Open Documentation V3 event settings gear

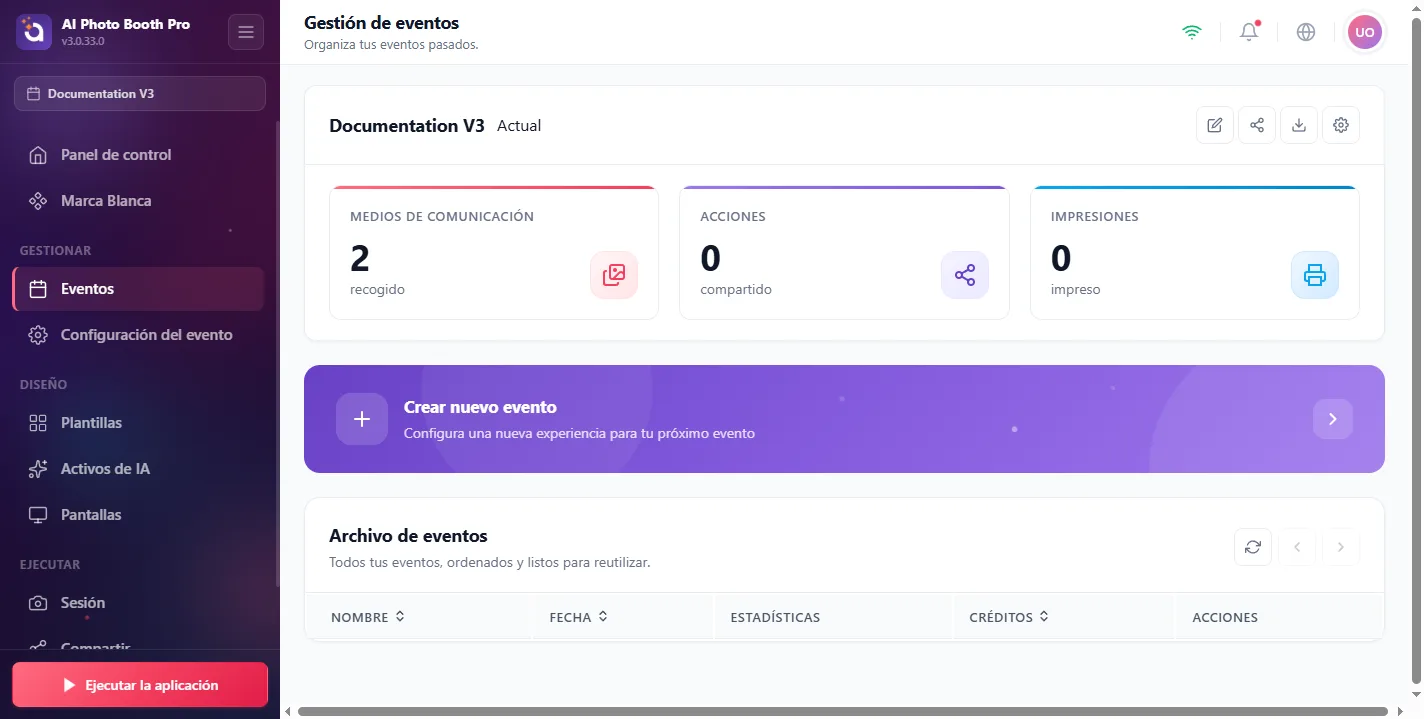pyautogui.click(x=1341, y=125)
